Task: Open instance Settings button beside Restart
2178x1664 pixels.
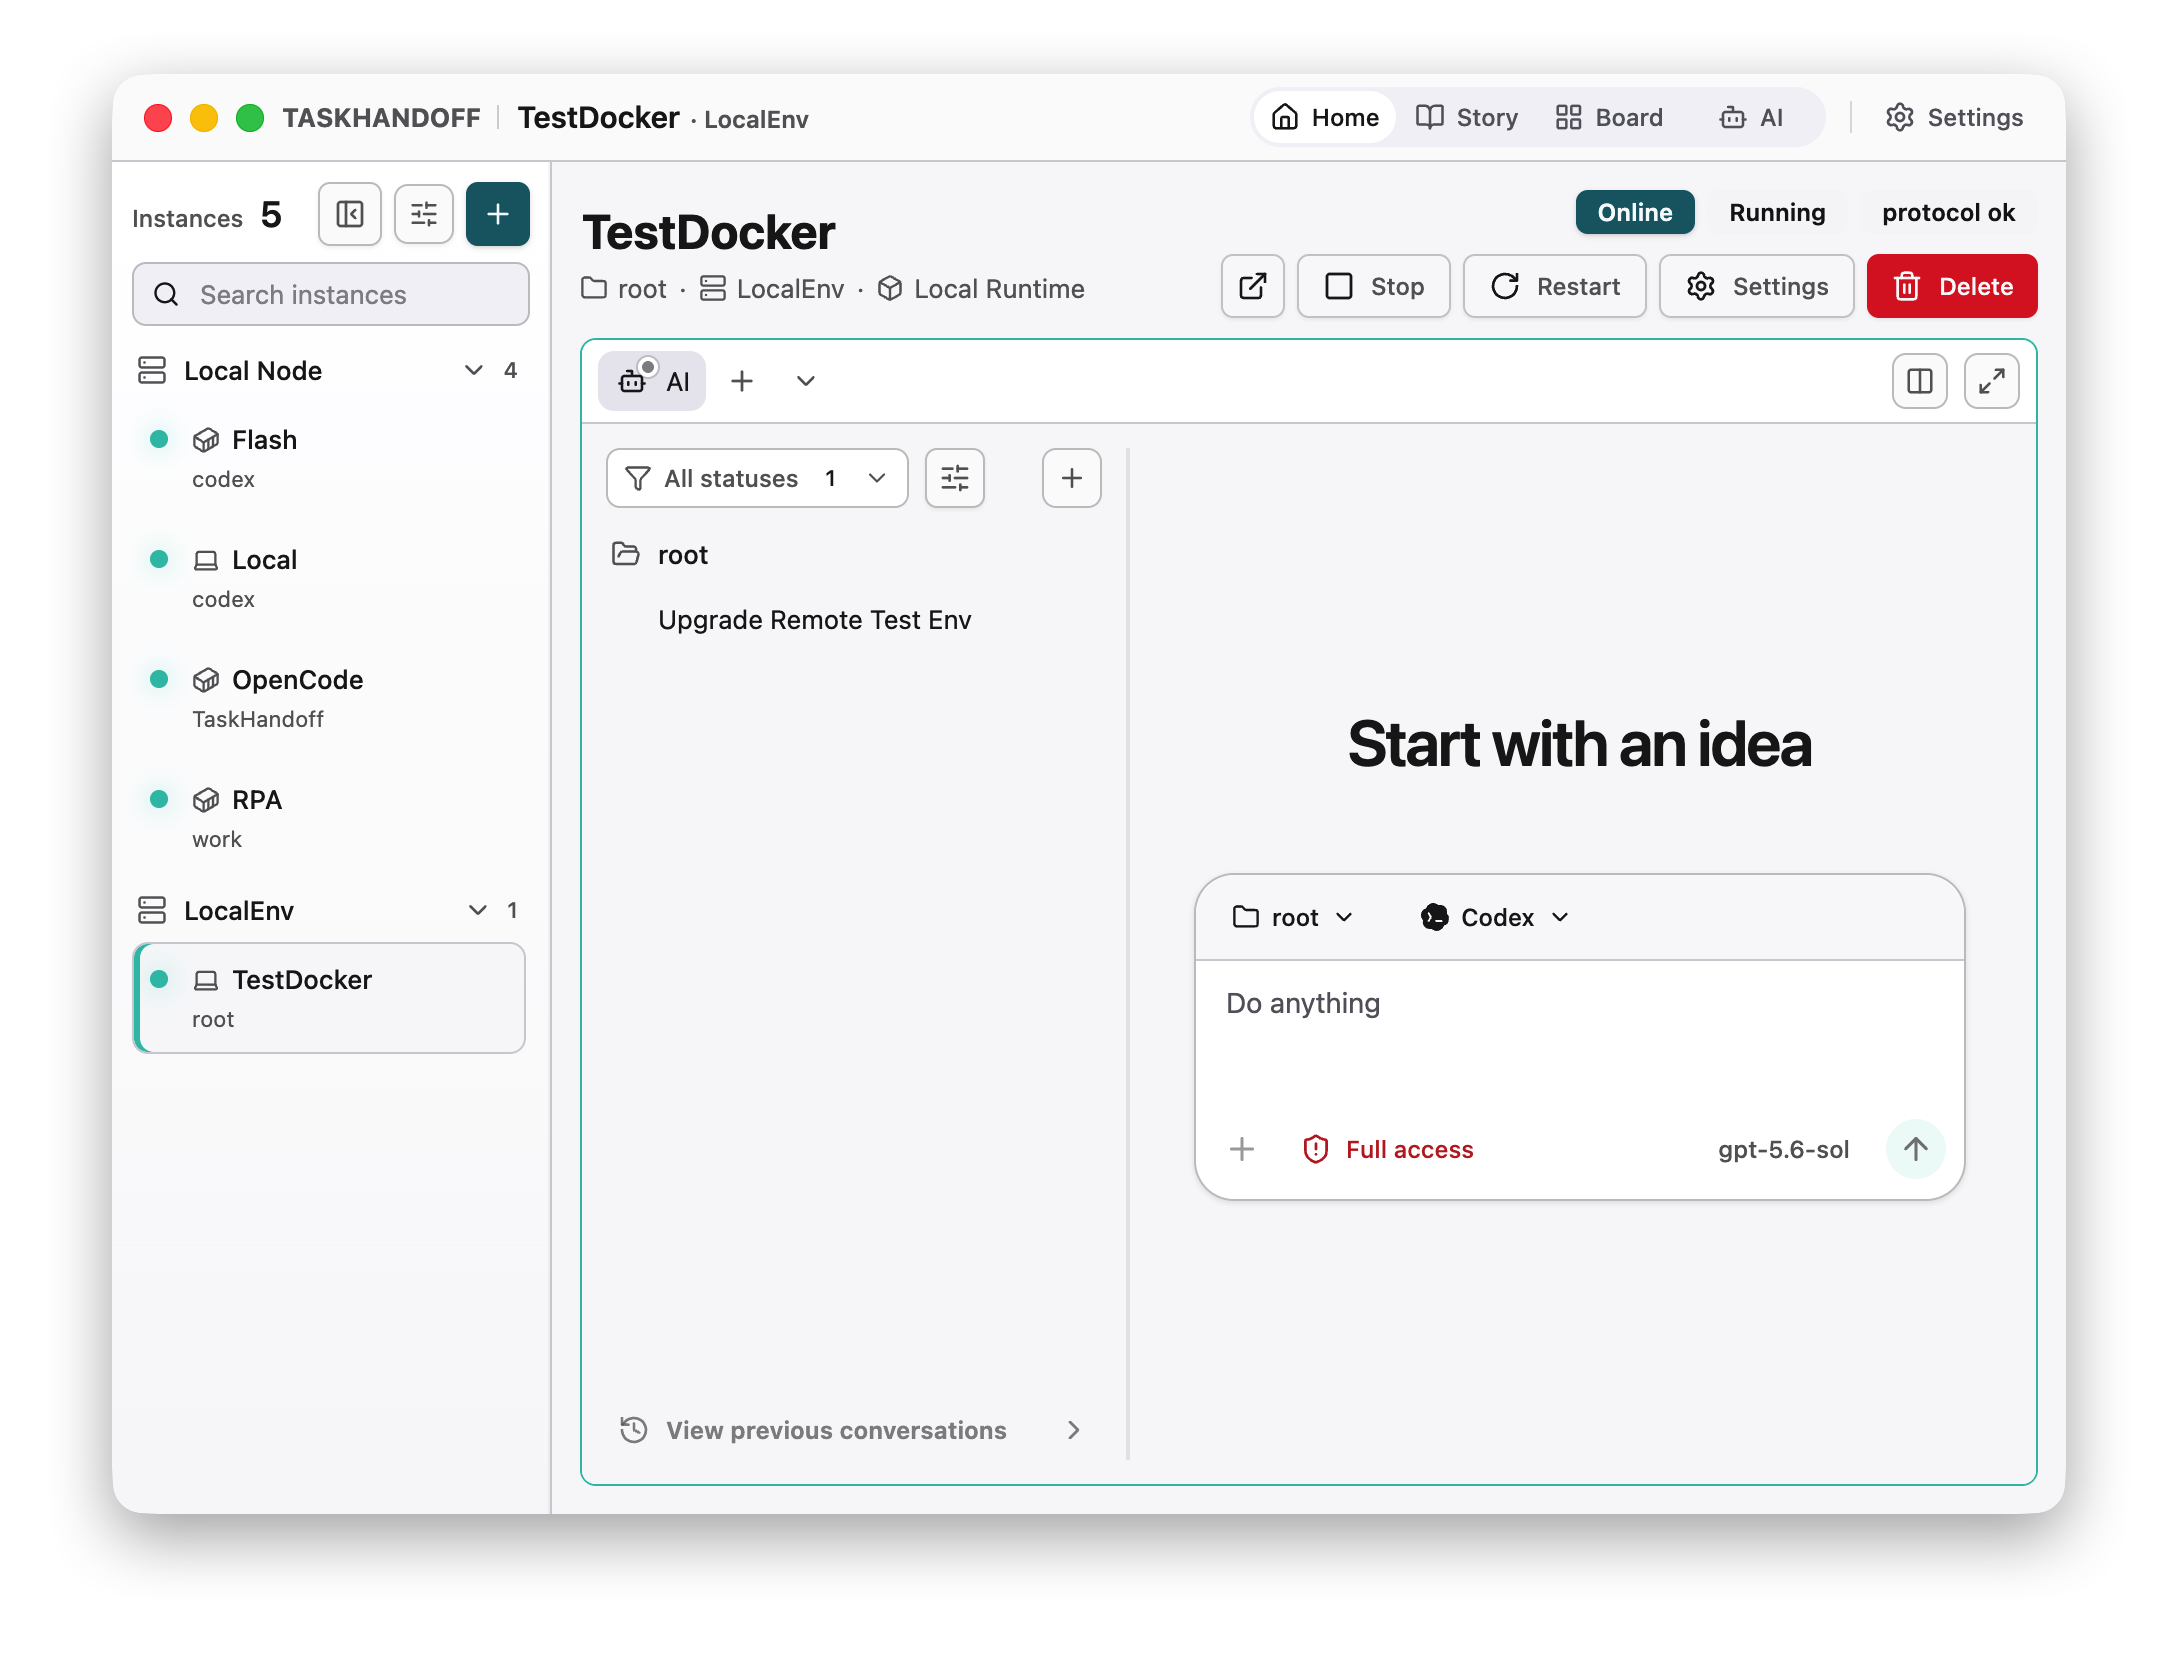Action: (x=1756, y=286)
